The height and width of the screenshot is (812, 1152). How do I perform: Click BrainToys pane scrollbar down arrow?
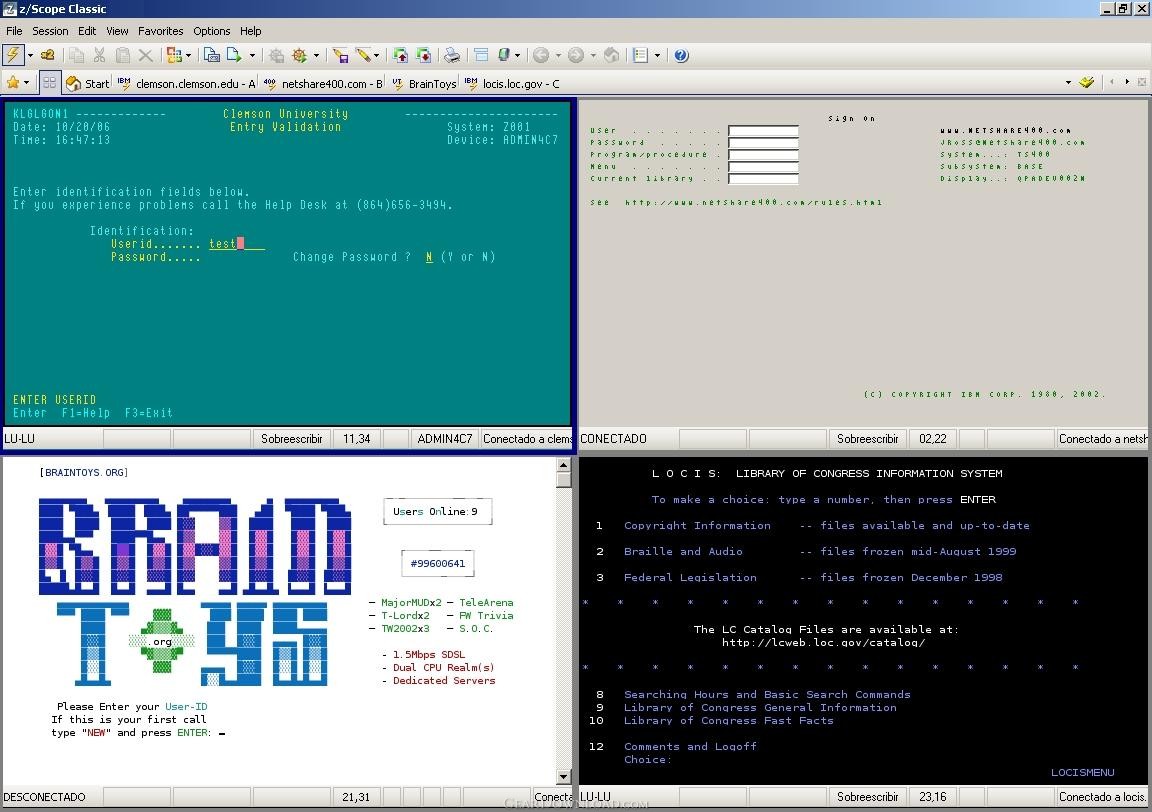[x=564, y=777]
